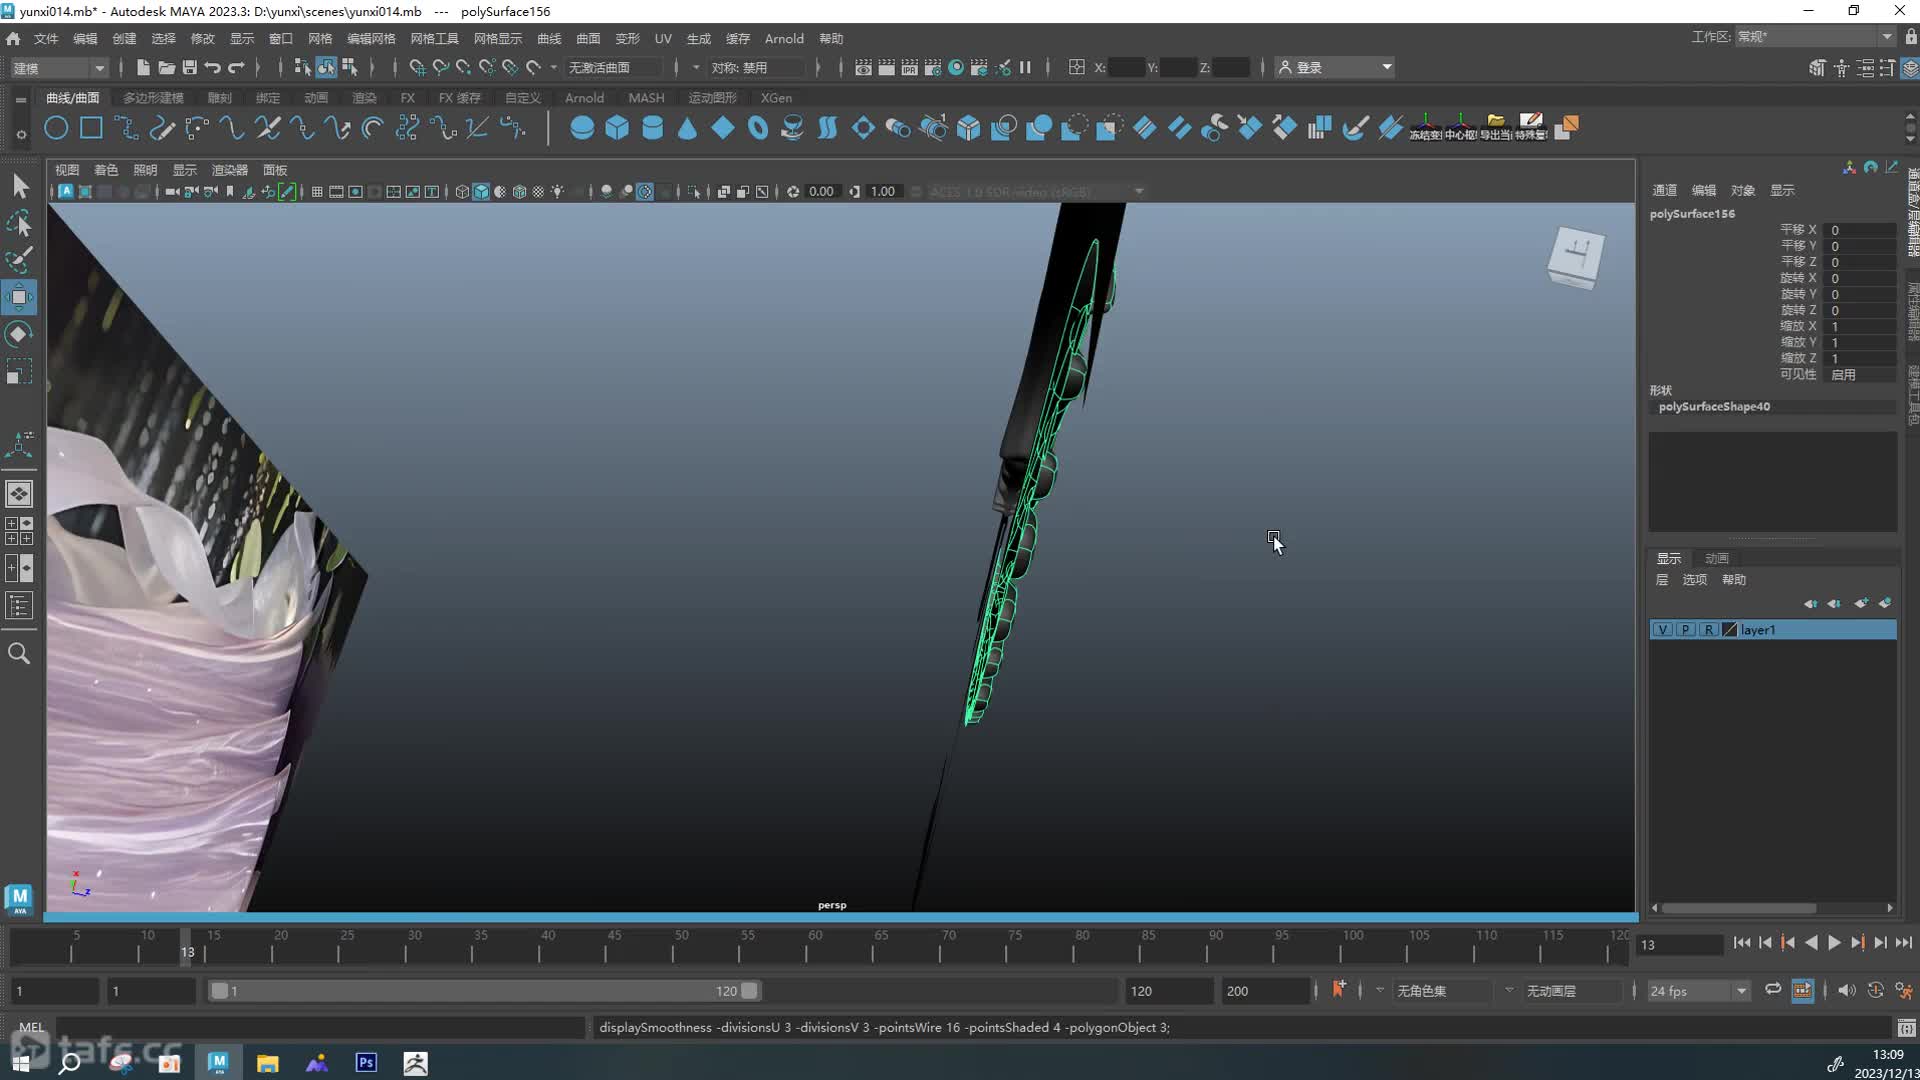Toggle audio speaker icon in range bar
Screen dimensions: 1920x1080
[1846, 990]
